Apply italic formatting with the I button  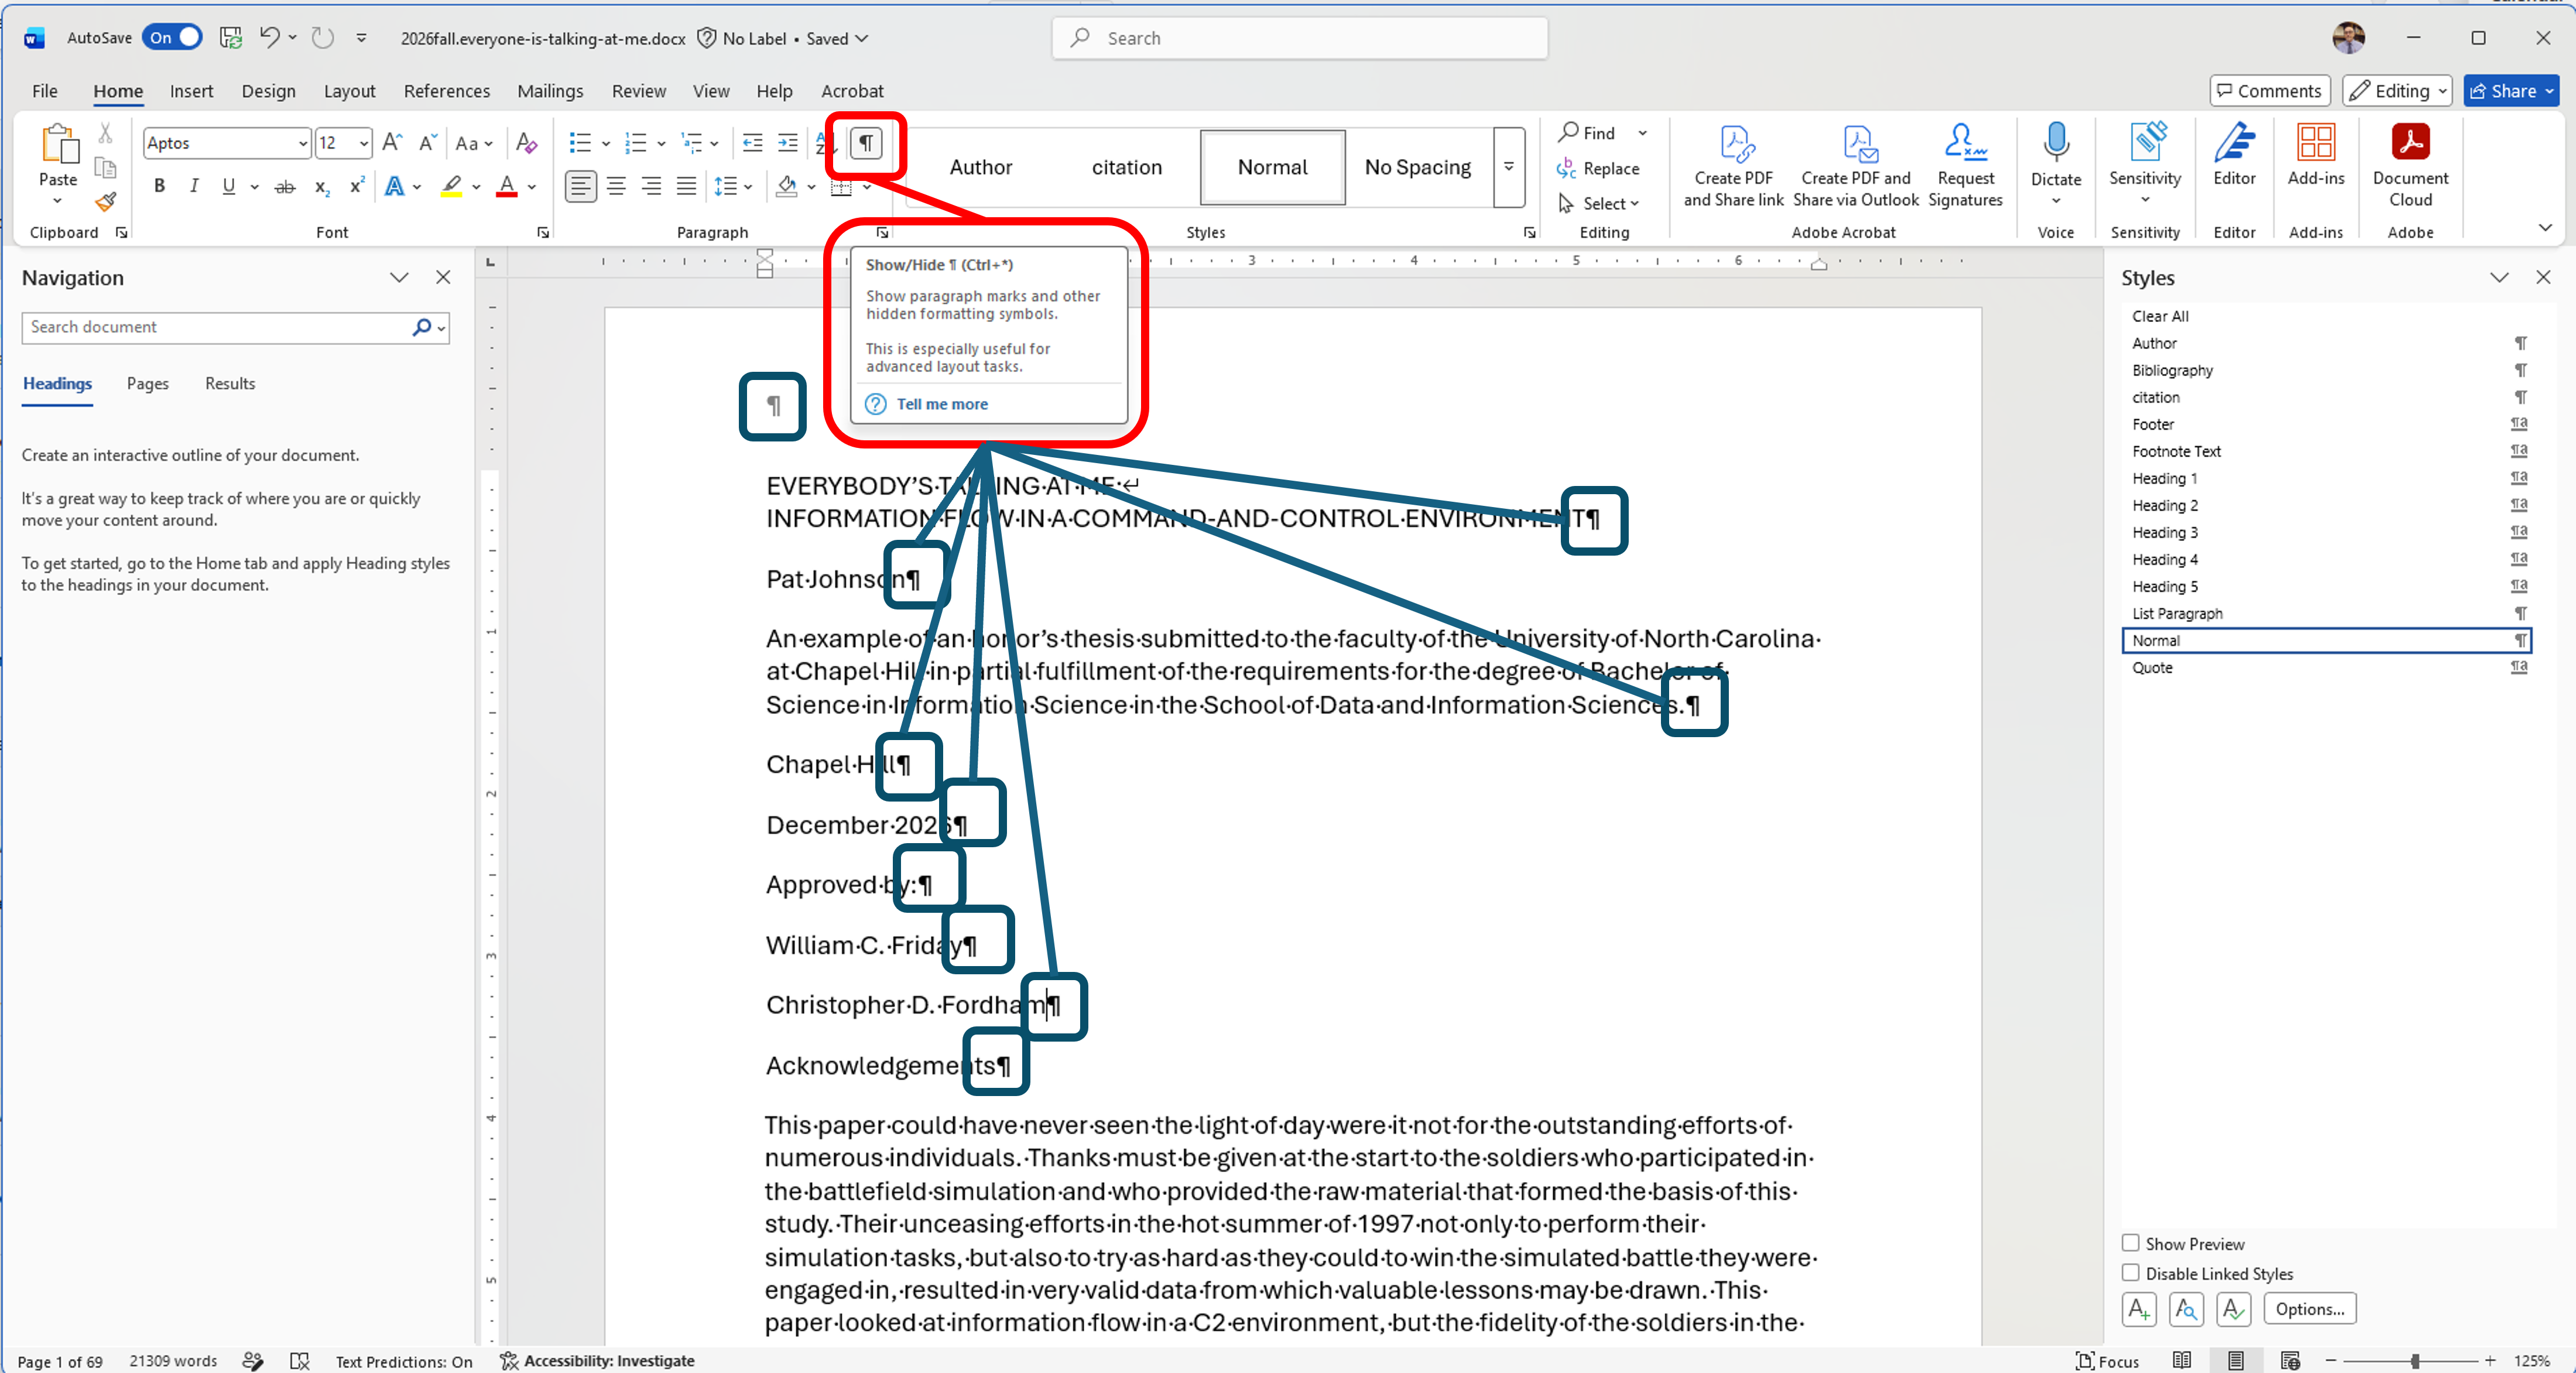tap(194, 186)
